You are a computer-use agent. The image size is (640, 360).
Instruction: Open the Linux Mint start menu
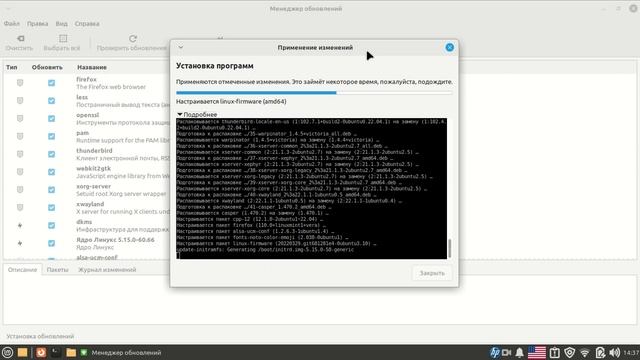coord(7,352)
